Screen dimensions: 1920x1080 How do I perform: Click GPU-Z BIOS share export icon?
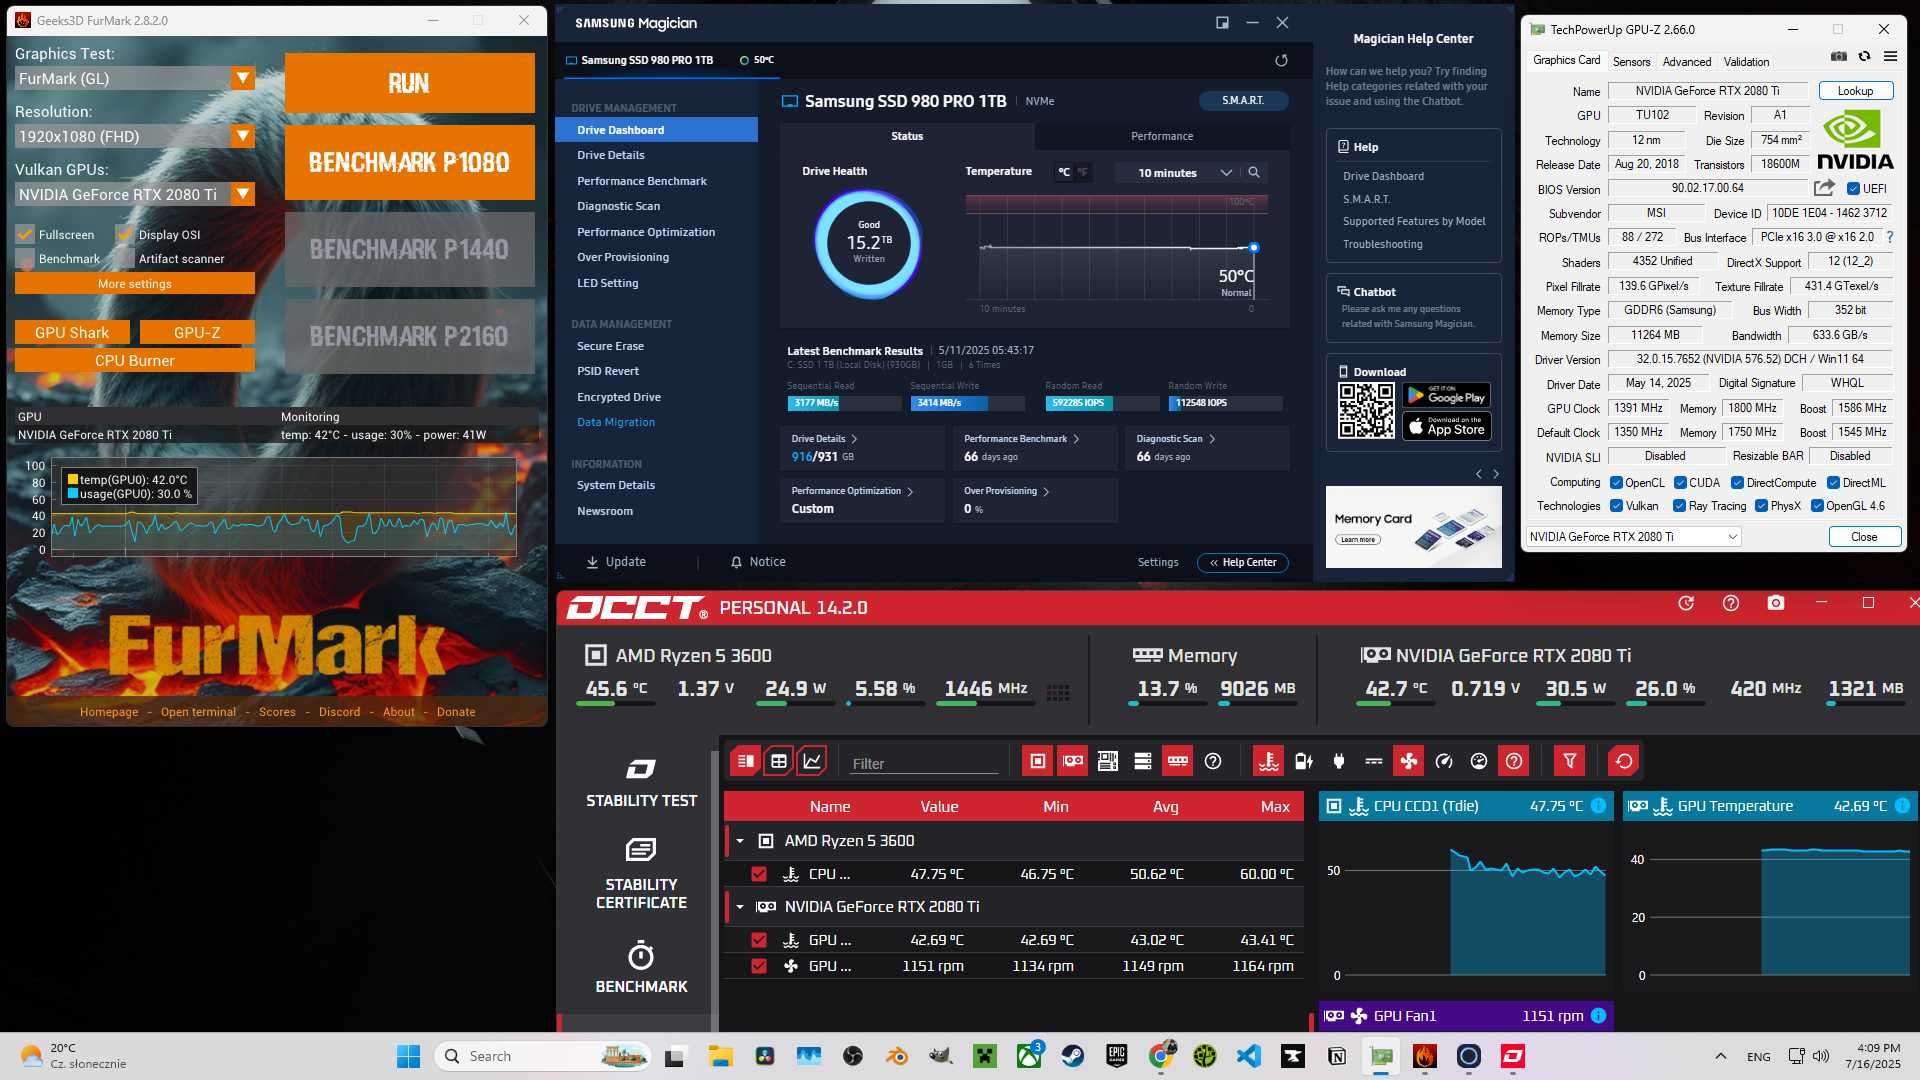coord(1824,188)
